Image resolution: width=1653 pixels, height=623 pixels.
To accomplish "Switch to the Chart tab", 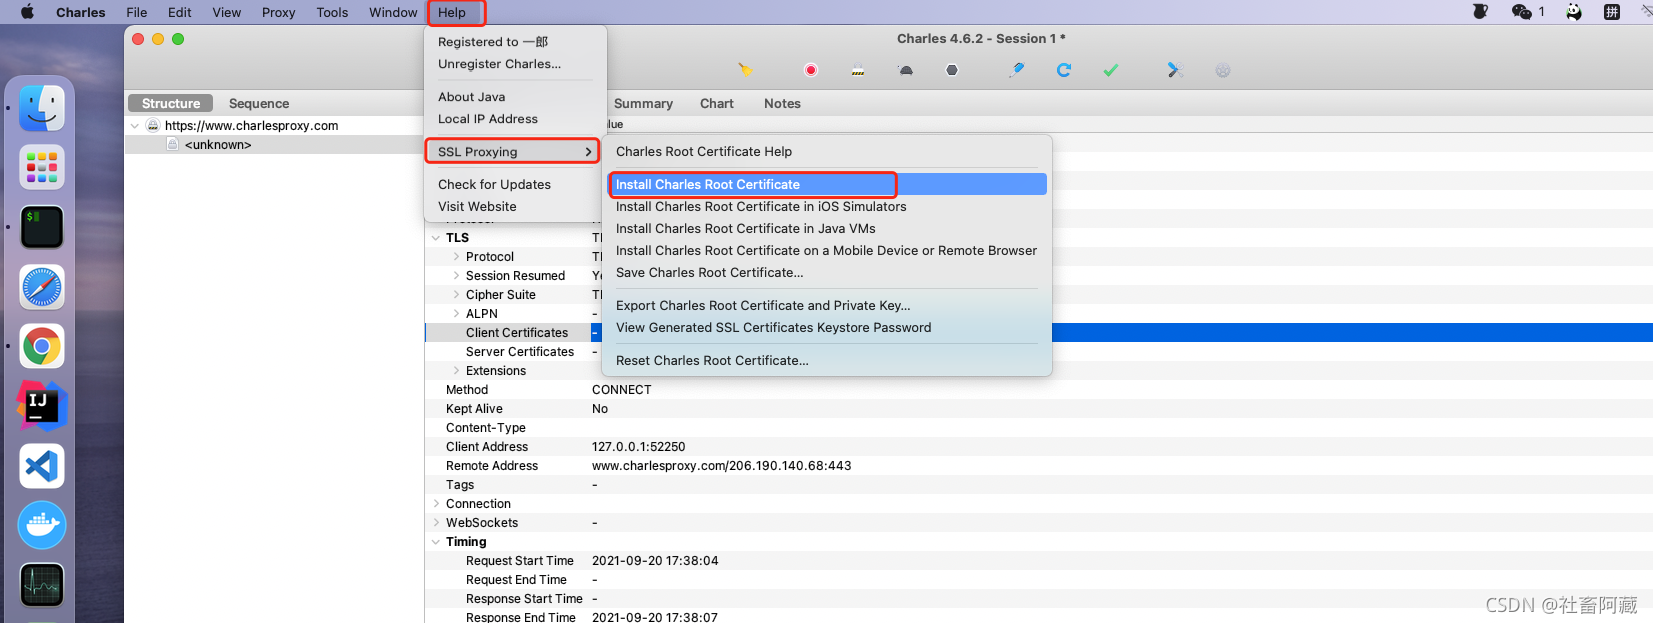I will pyautogui.click(x=717, y=103).
